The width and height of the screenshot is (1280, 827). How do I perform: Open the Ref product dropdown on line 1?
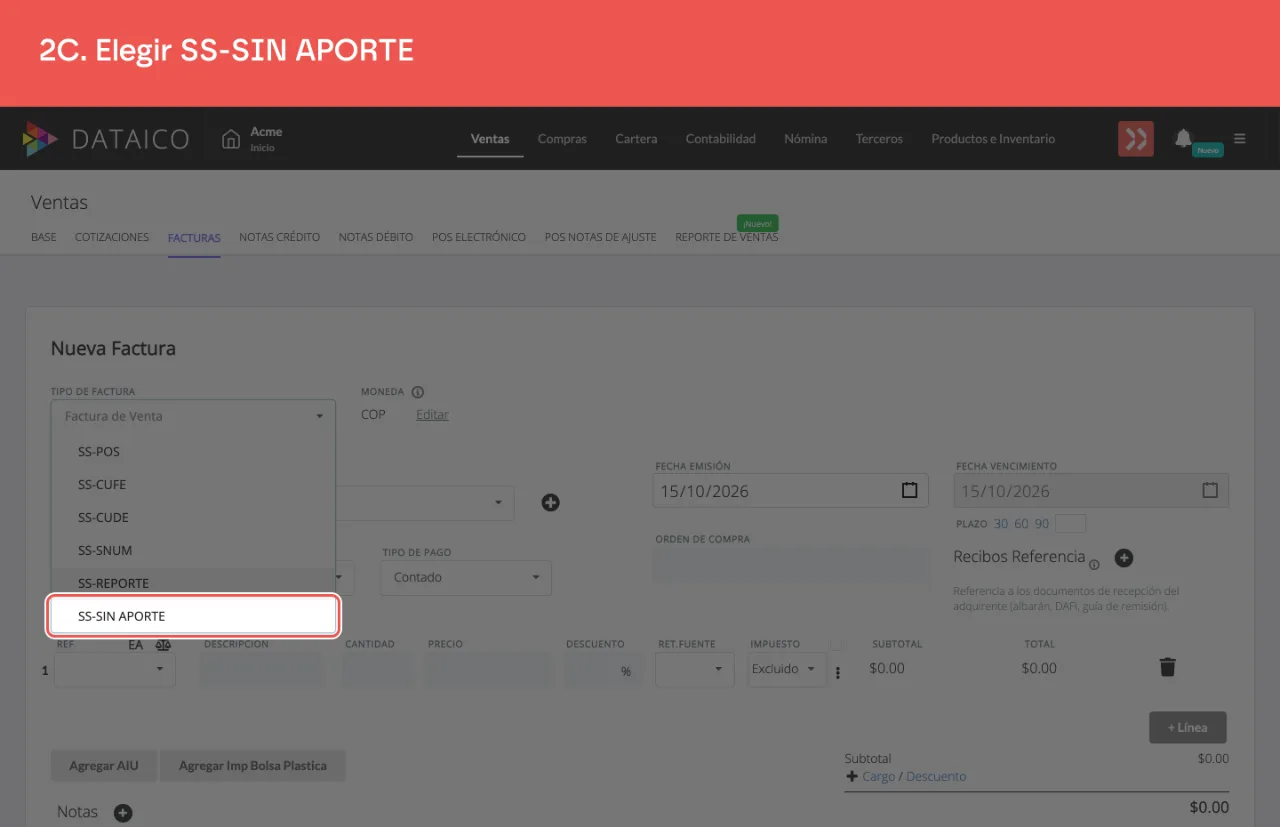pyautogui.click(x=115, y=669)
